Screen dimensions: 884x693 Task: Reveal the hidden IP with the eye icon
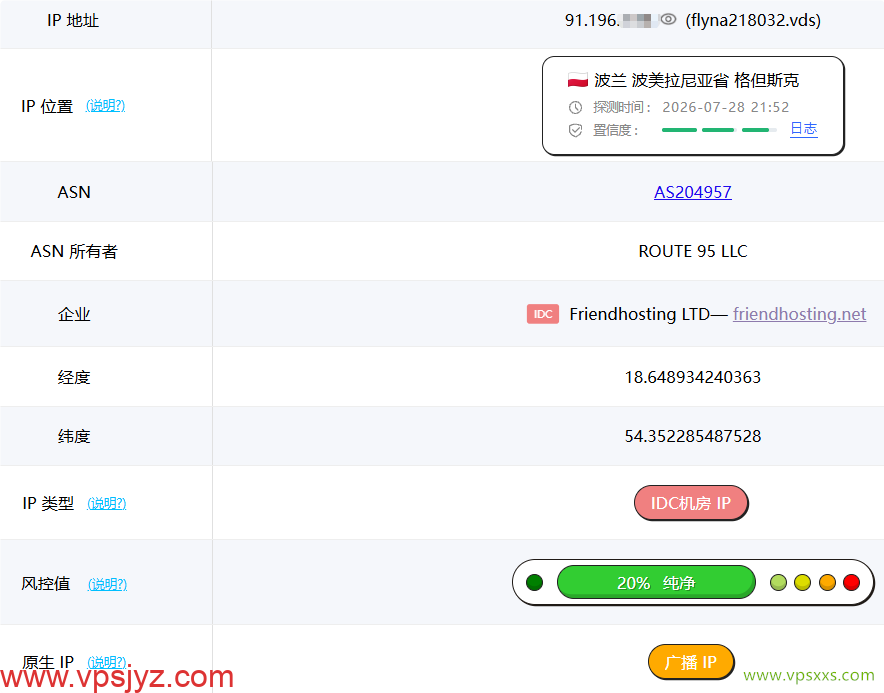[668, 20]
